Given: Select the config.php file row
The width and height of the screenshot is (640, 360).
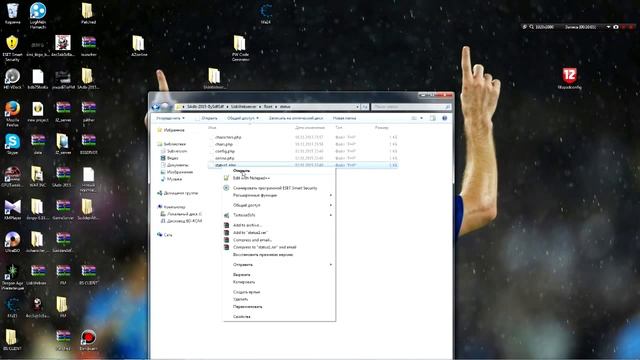Looking at the screenshot, I should tap(303, 151).
